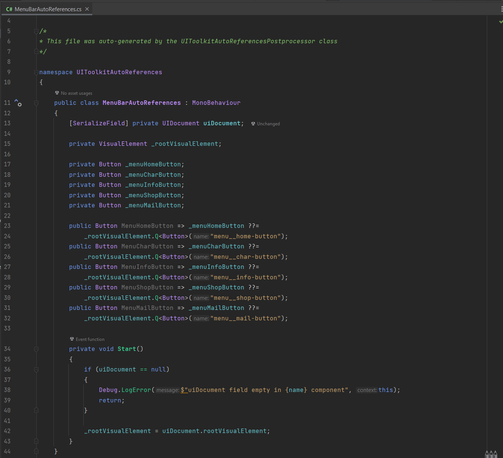The height and width of the screenshot is (458, 503).
Task: Click the 'context:' parameter hint before this
Action: click(367, 390)
